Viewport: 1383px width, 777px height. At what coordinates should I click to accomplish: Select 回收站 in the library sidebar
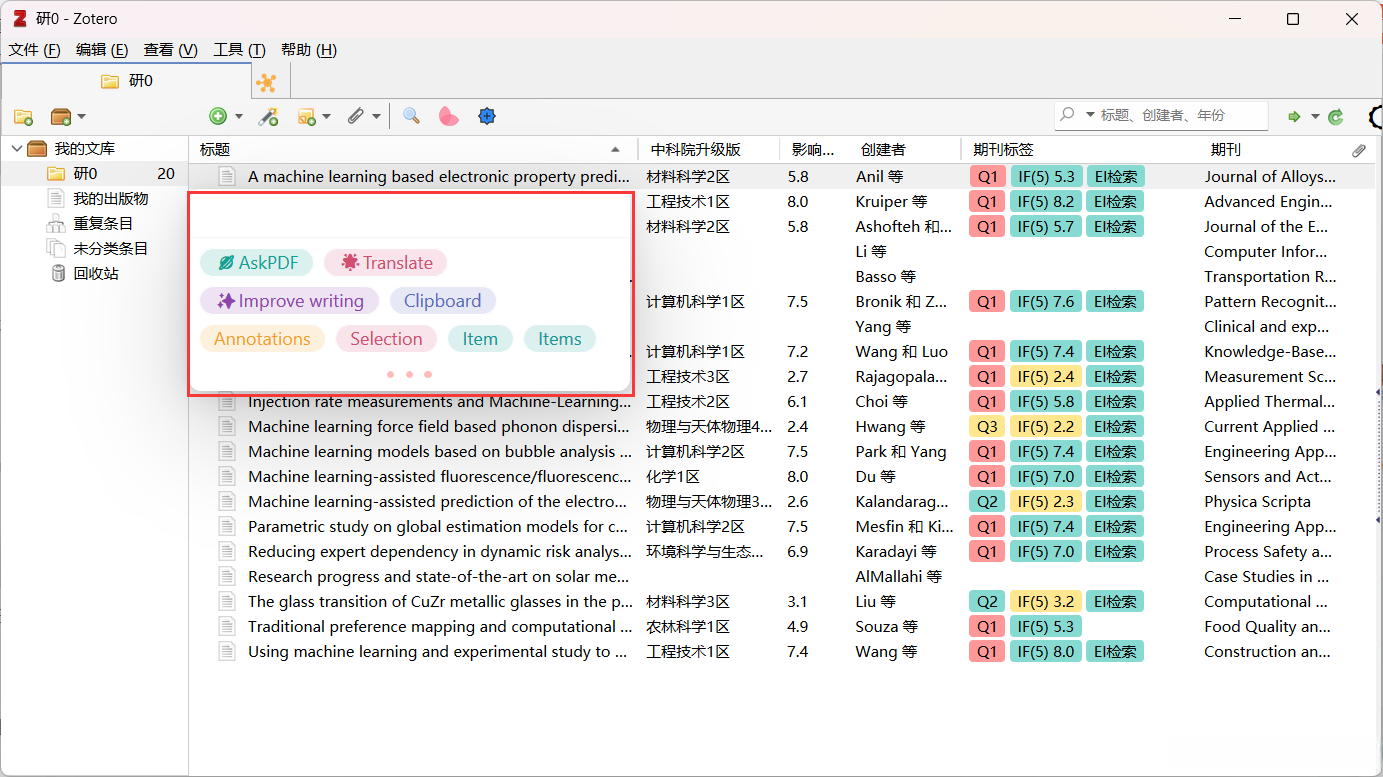(96, 274)
